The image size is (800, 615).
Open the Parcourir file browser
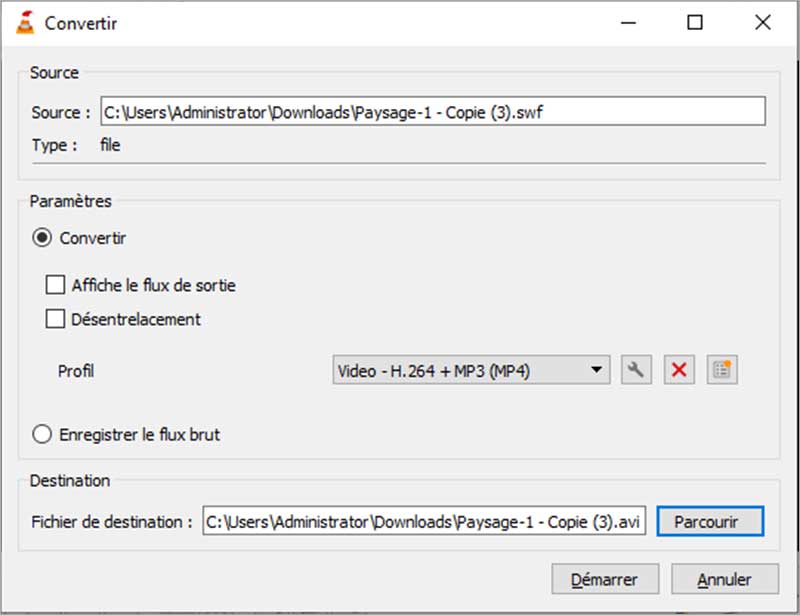point(710,521)
